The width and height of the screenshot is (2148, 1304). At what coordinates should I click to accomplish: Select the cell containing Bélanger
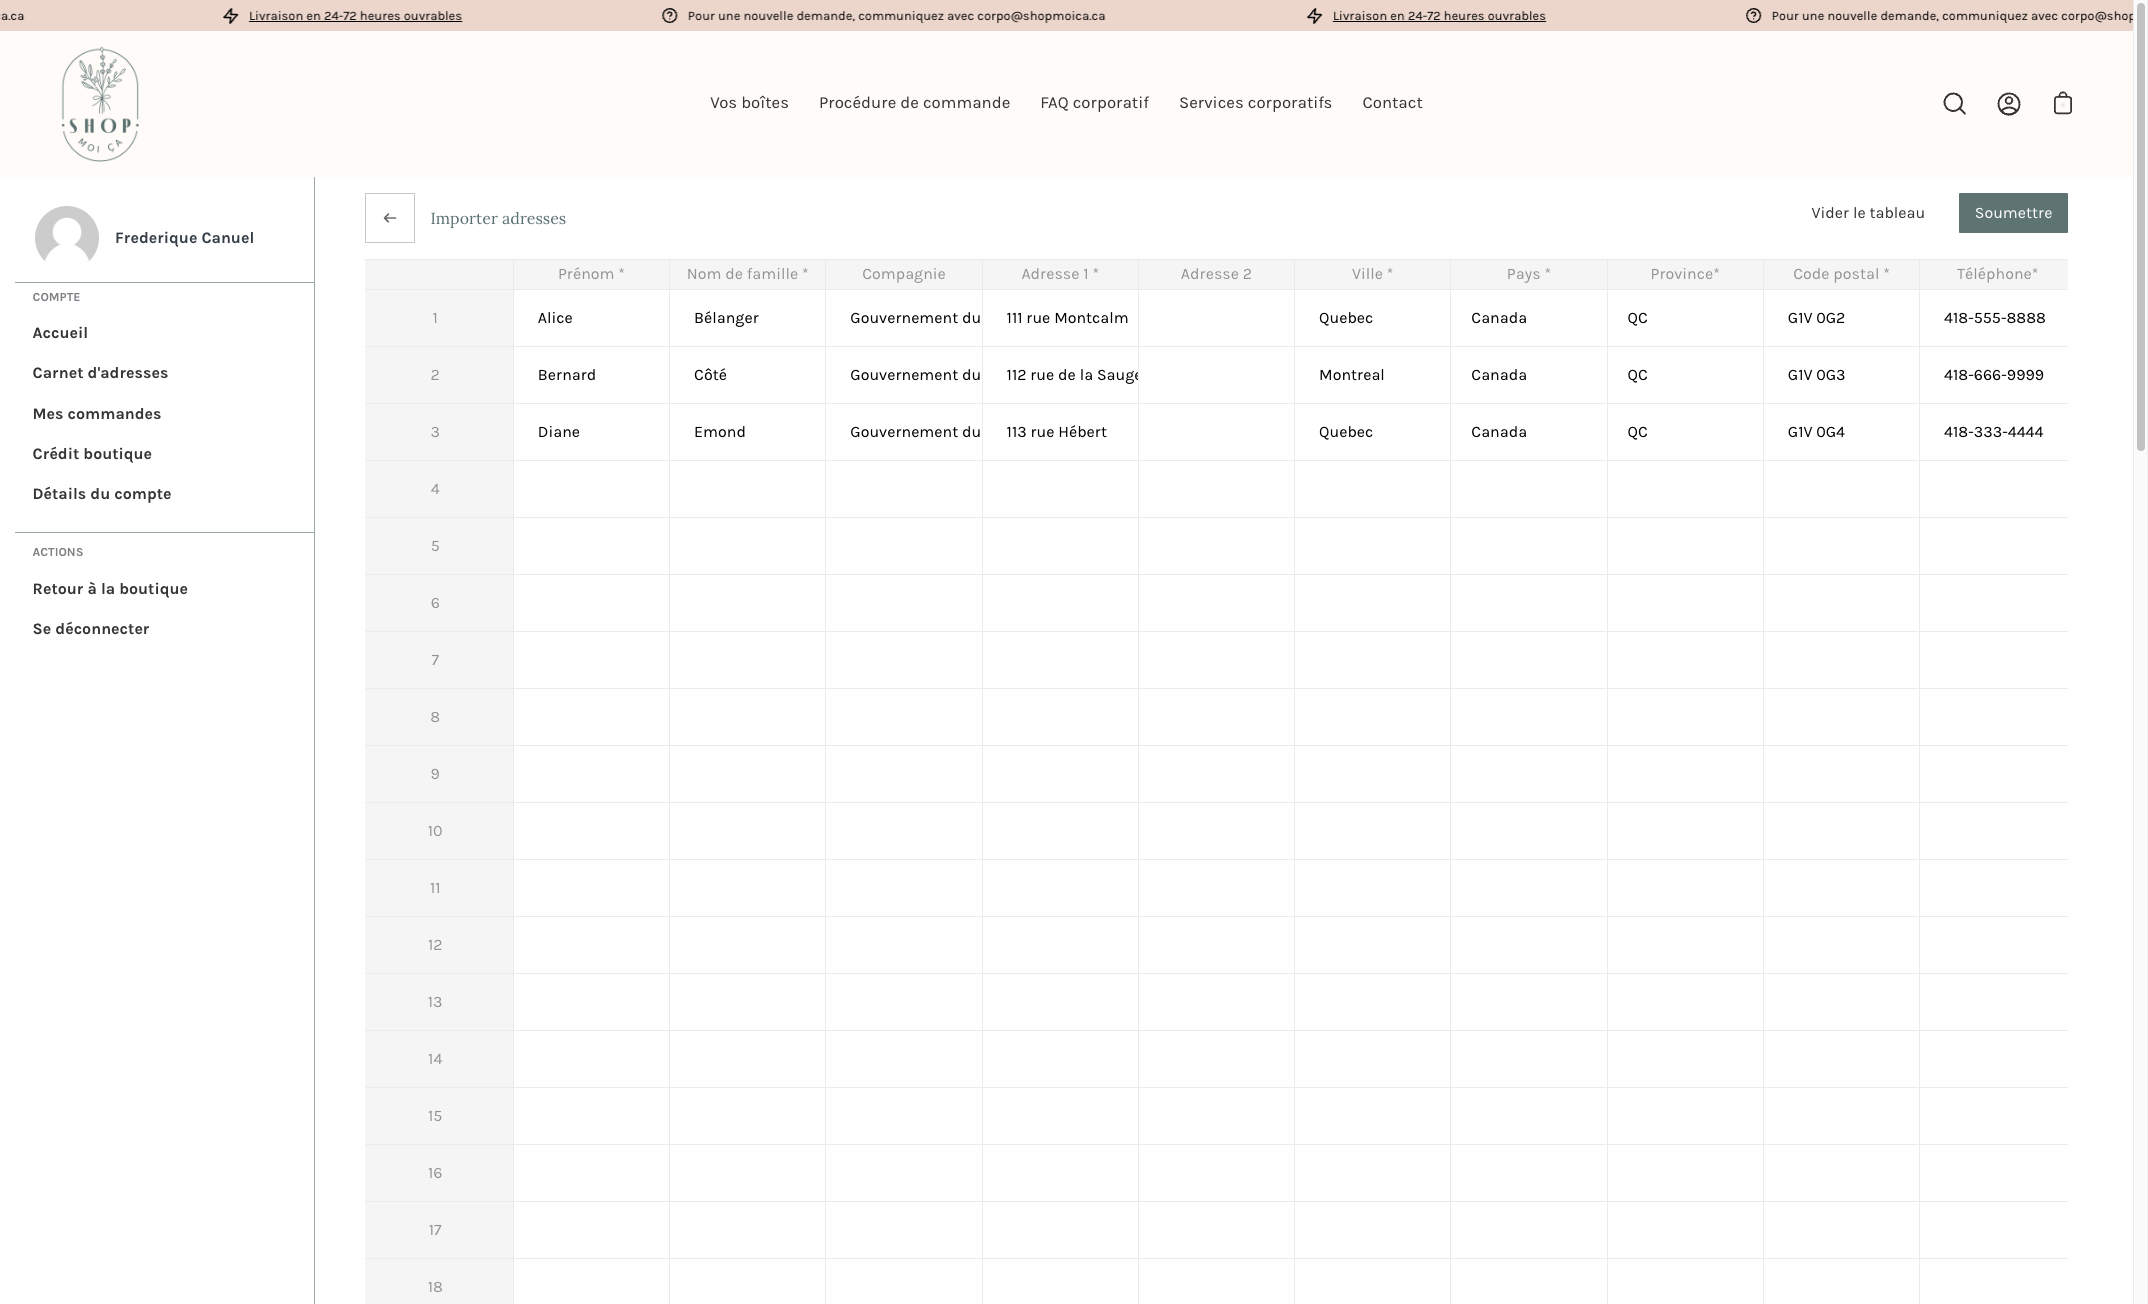(x=747, y=318)
